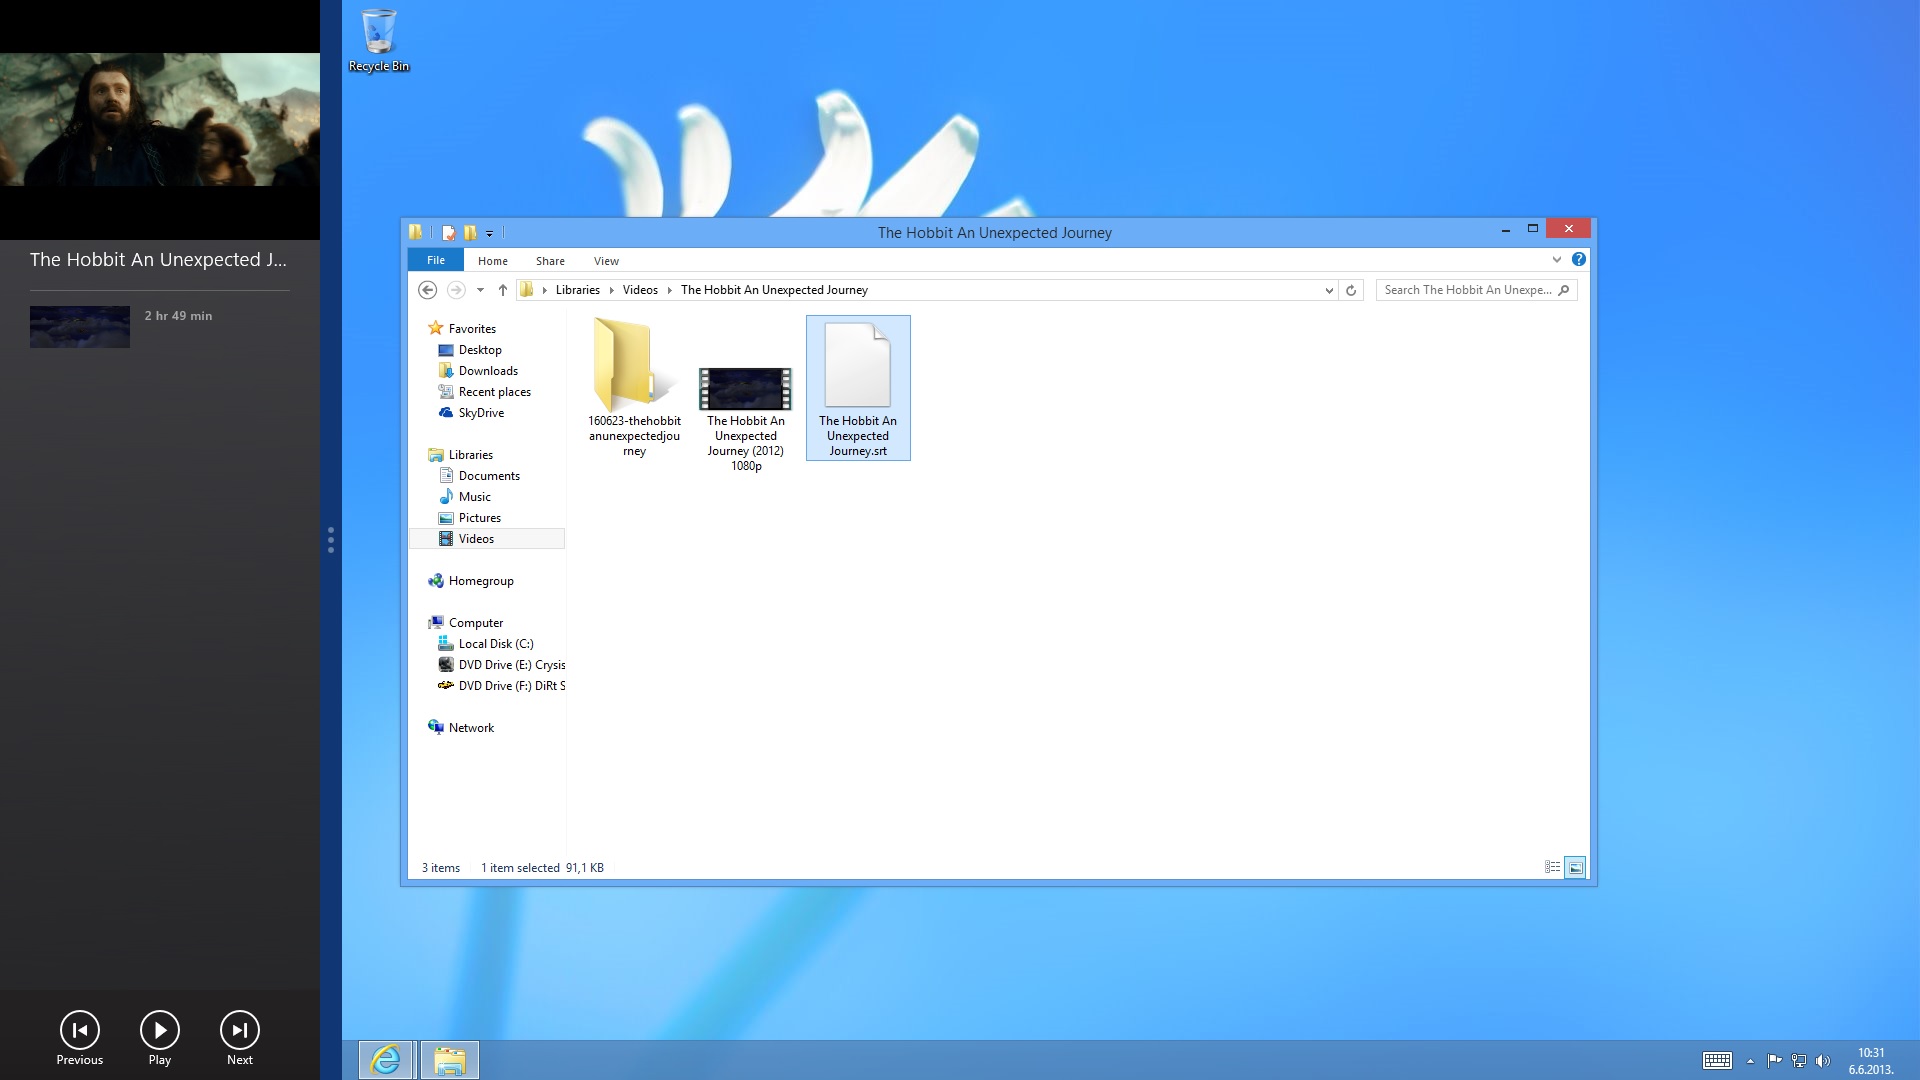The height and width of the screenshot is (1080, 1920).
Task: Open the touch keyboard from the taskbar
Action: click(1717, 1061)
